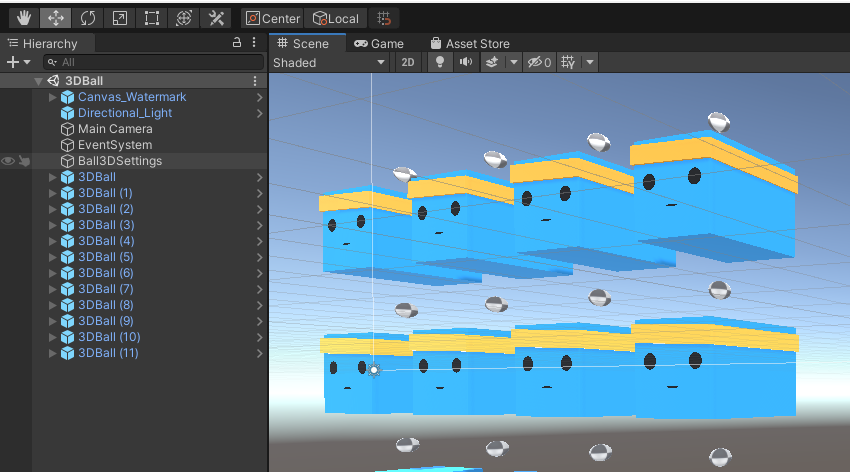
Task: Select the Move tool
Action: pos(56,18)
